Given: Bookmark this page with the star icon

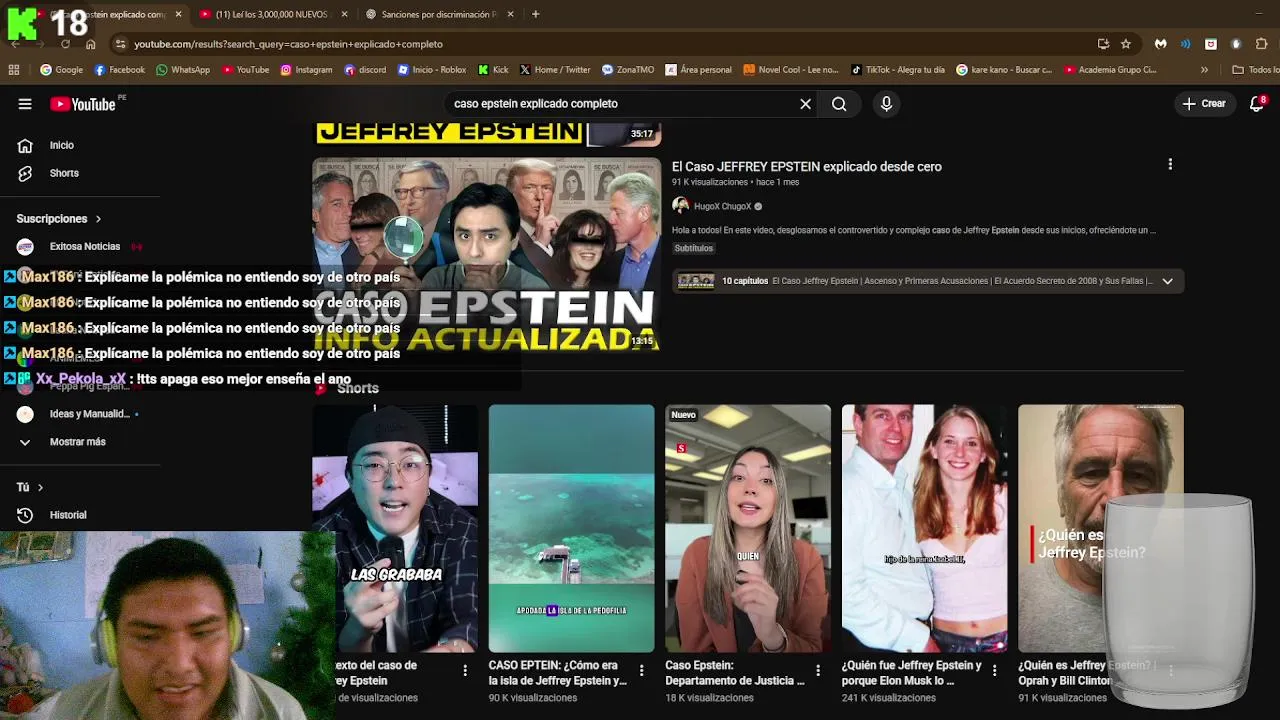Looking at the screenshot, I should click(1126, 44).
